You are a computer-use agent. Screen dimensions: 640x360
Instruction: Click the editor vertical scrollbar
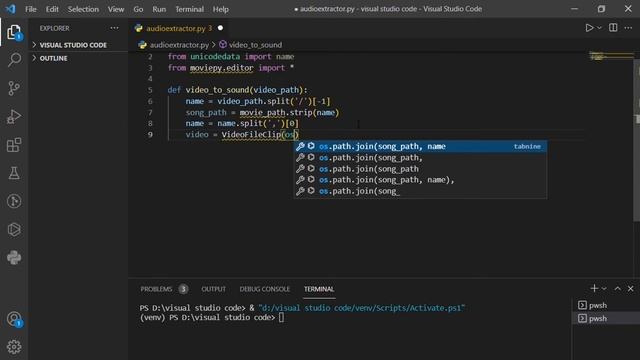pyautogui.click(x=636, y=140)
